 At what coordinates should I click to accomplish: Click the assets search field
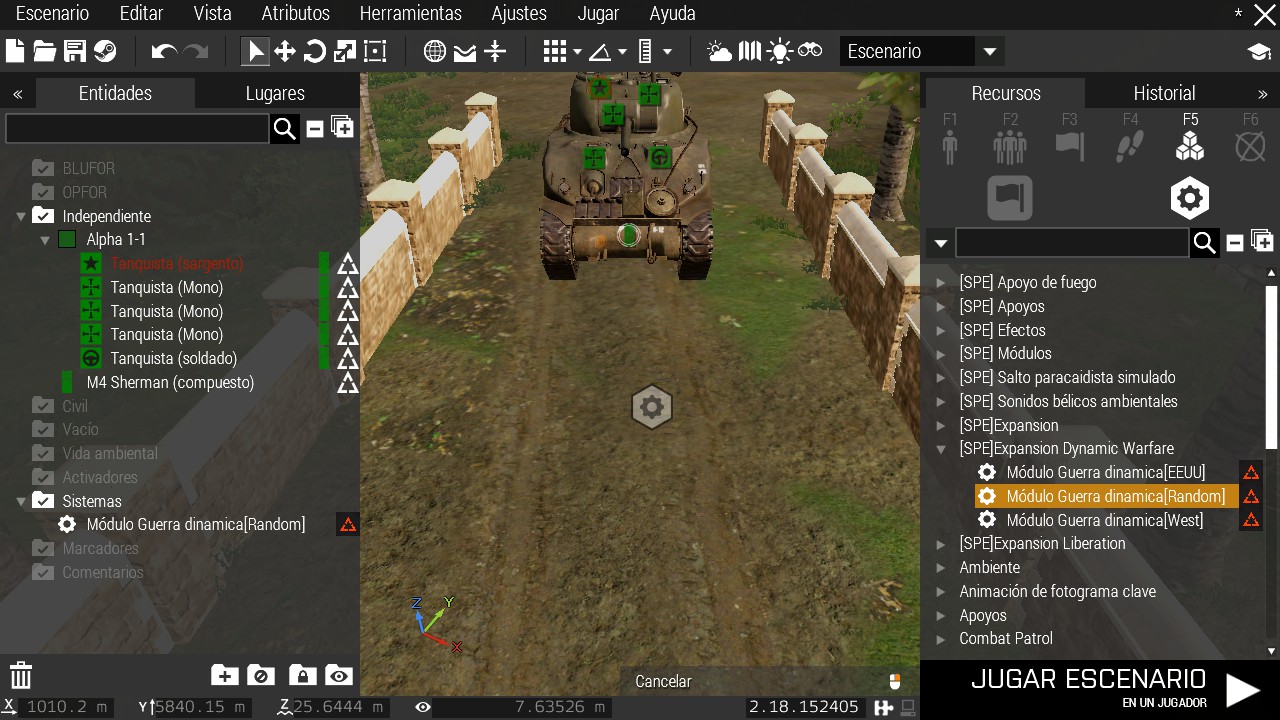(x=1072, y=242)
